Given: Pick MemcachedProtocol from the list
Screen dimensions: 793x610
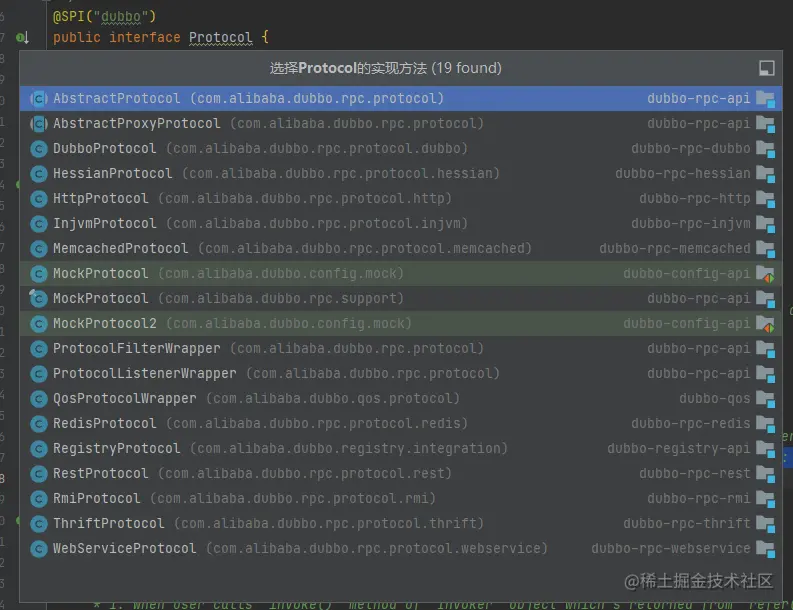Looking at the screenshot, I should coord(401,248).
